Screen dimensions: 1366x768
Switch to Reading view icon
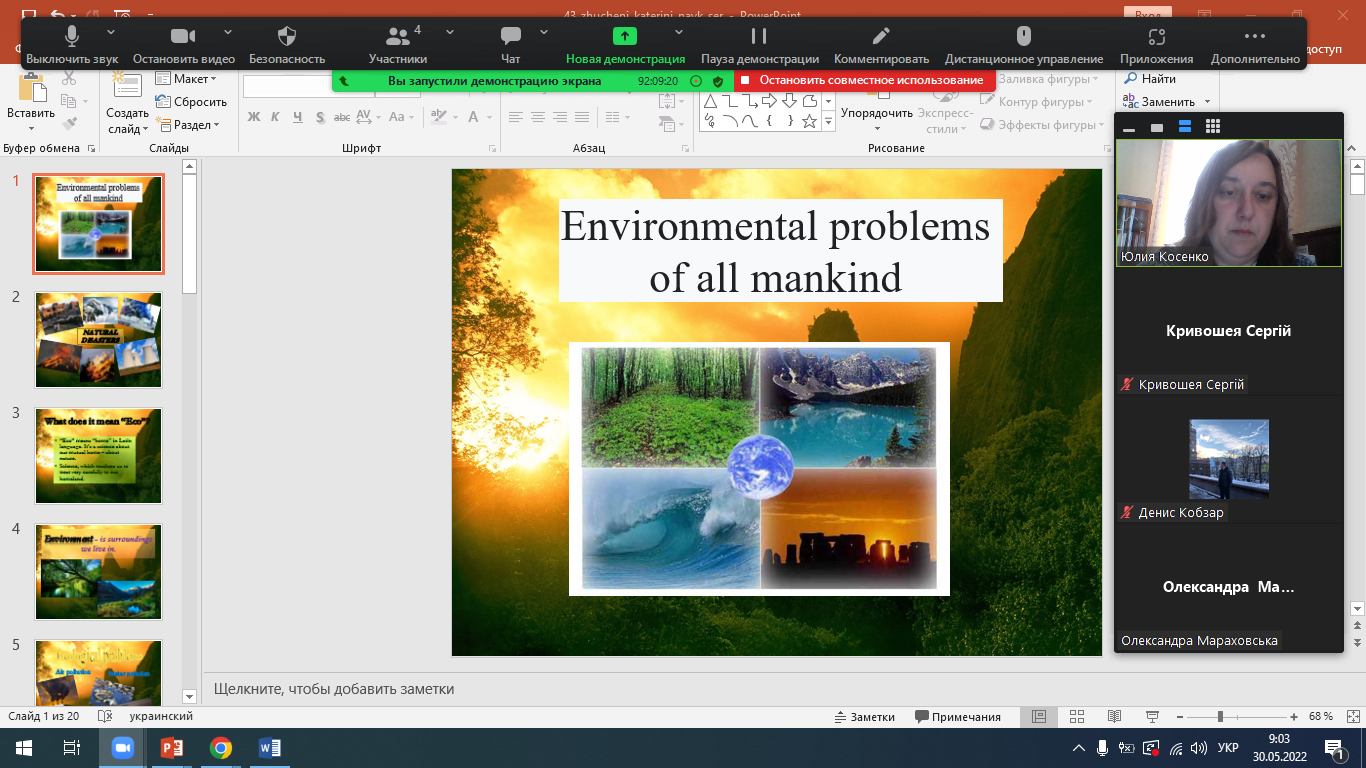[1115, 717]
